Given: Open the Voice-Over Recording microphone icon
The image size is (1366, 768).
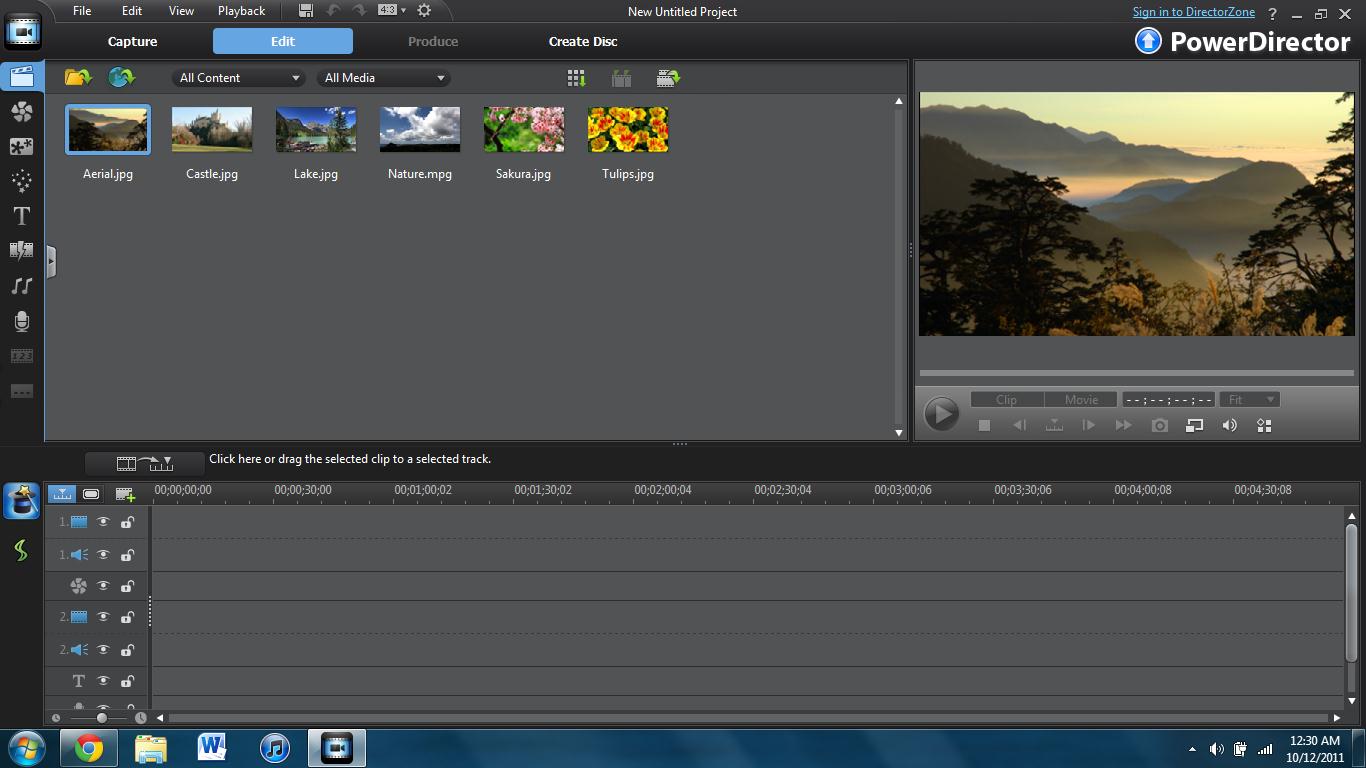Looking at the screenshot, I should pos(21,321).
